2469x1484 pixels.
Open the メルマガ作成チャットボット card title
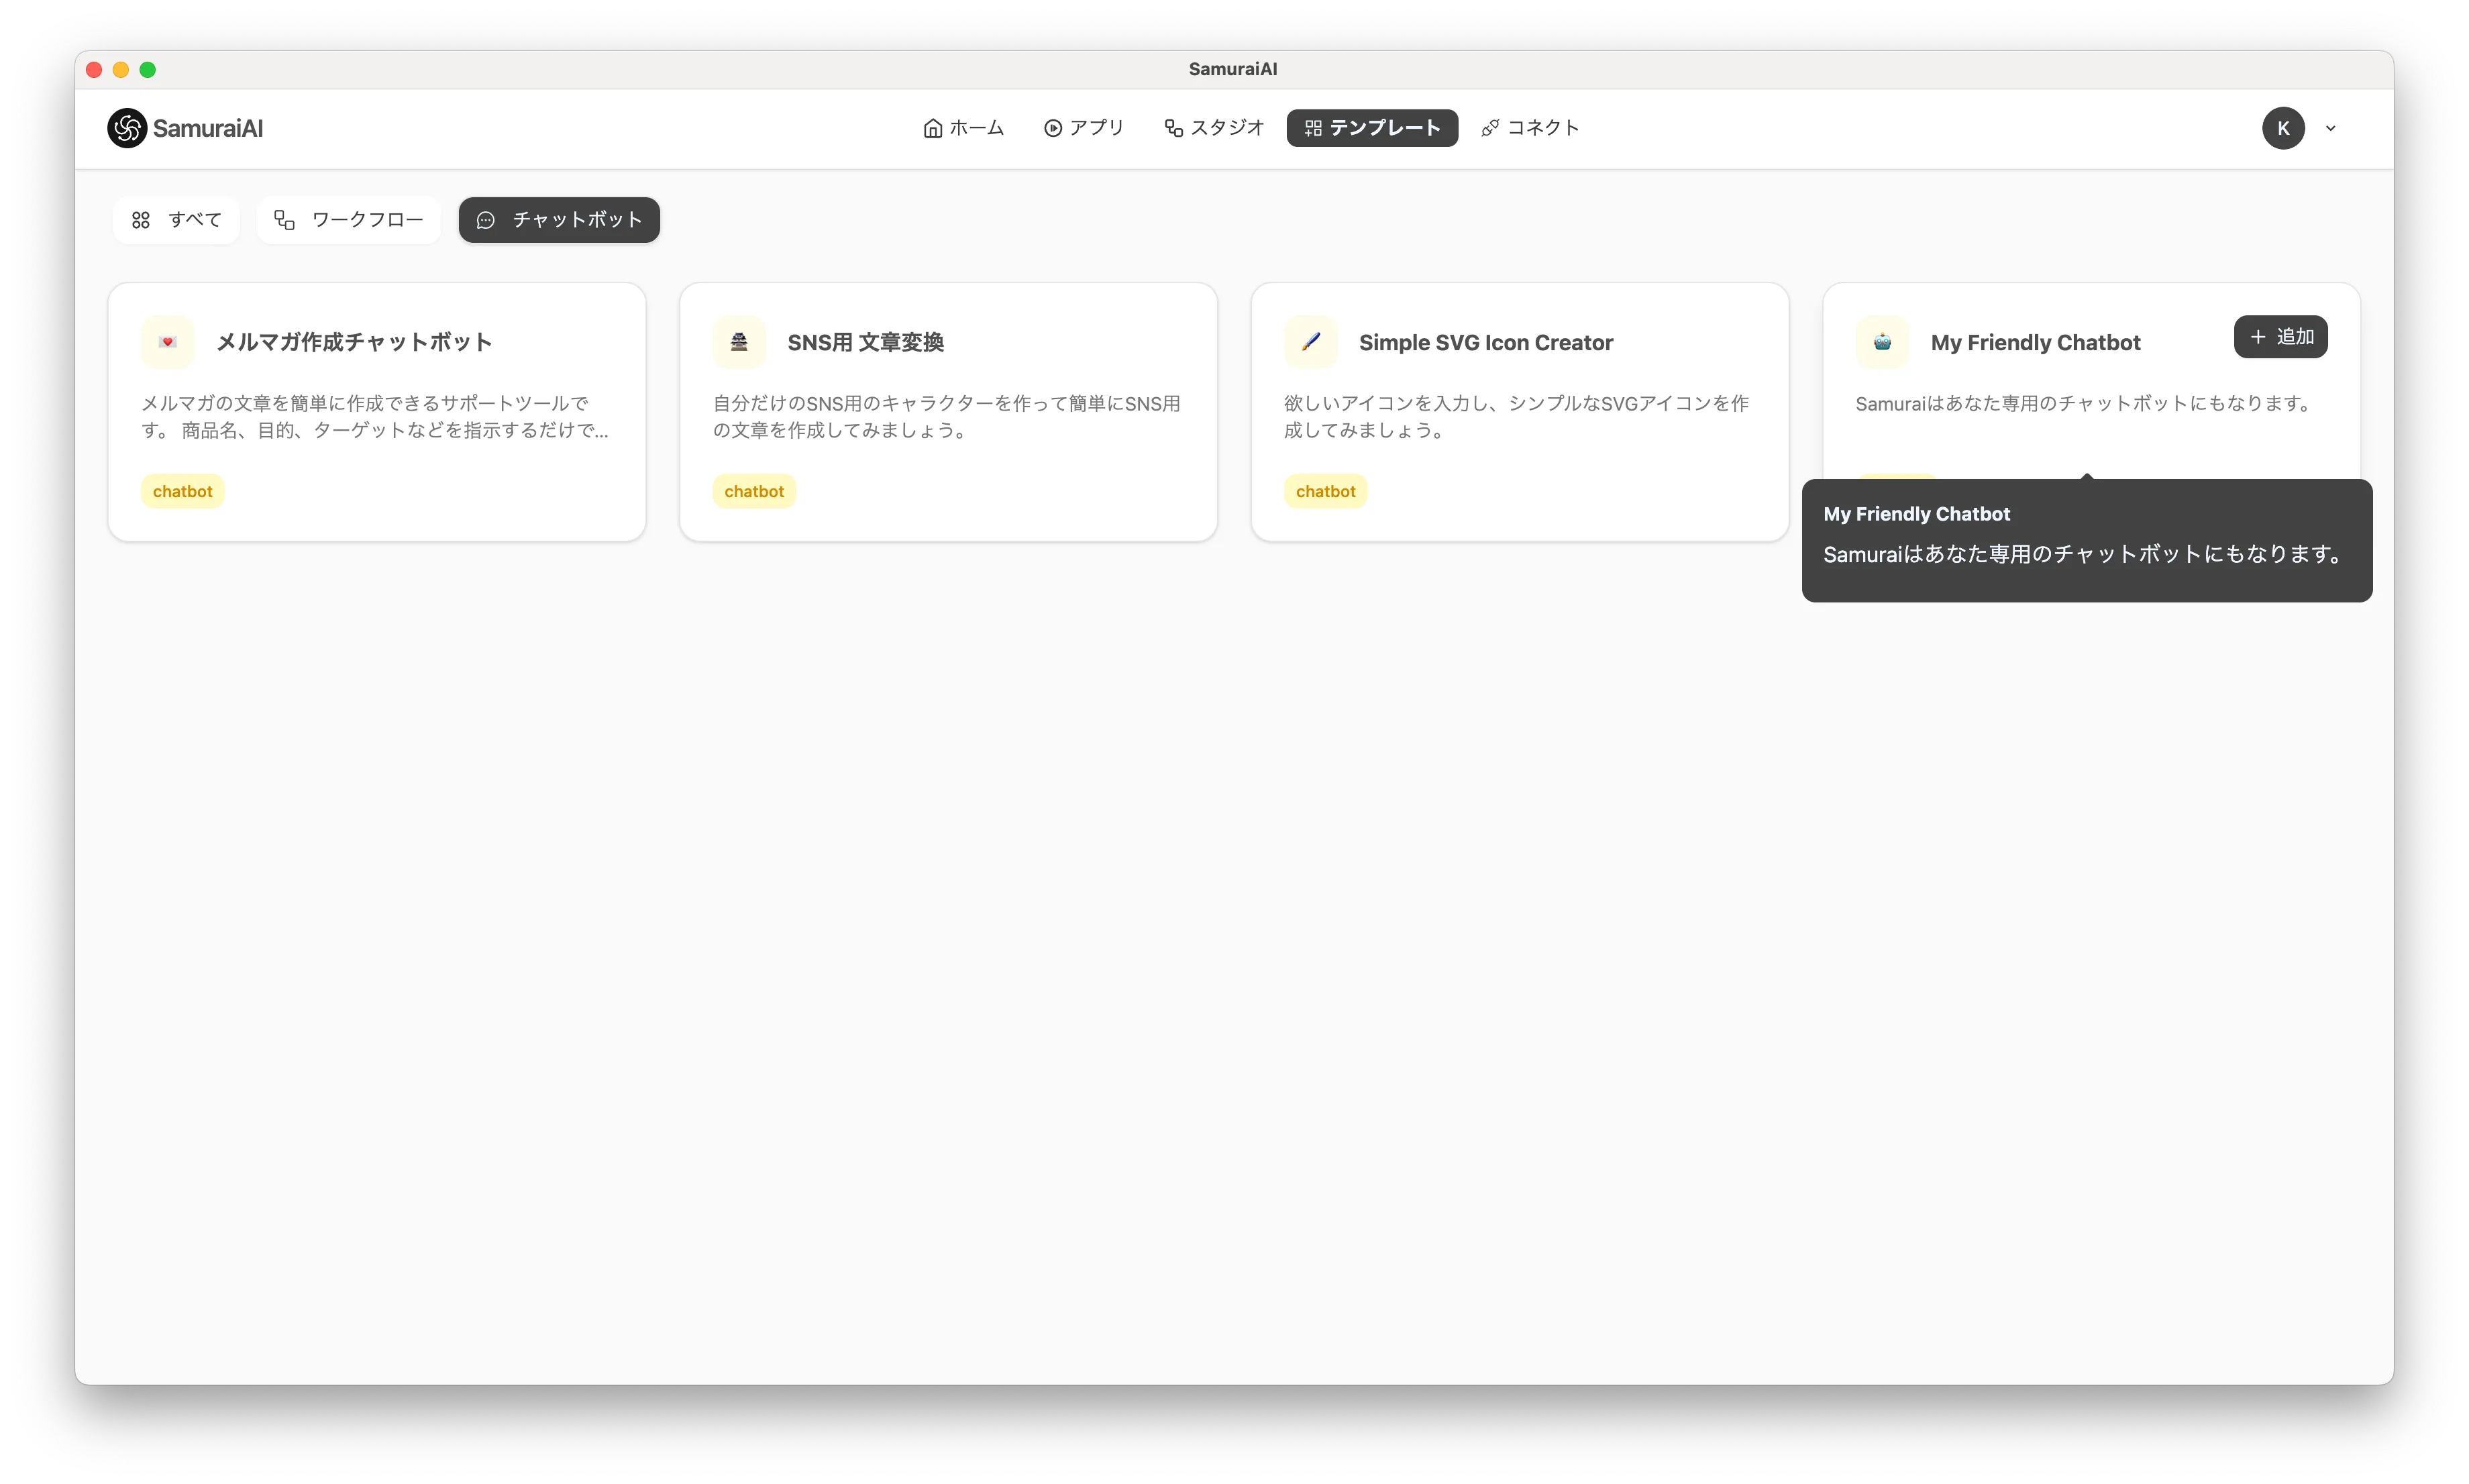354,342
